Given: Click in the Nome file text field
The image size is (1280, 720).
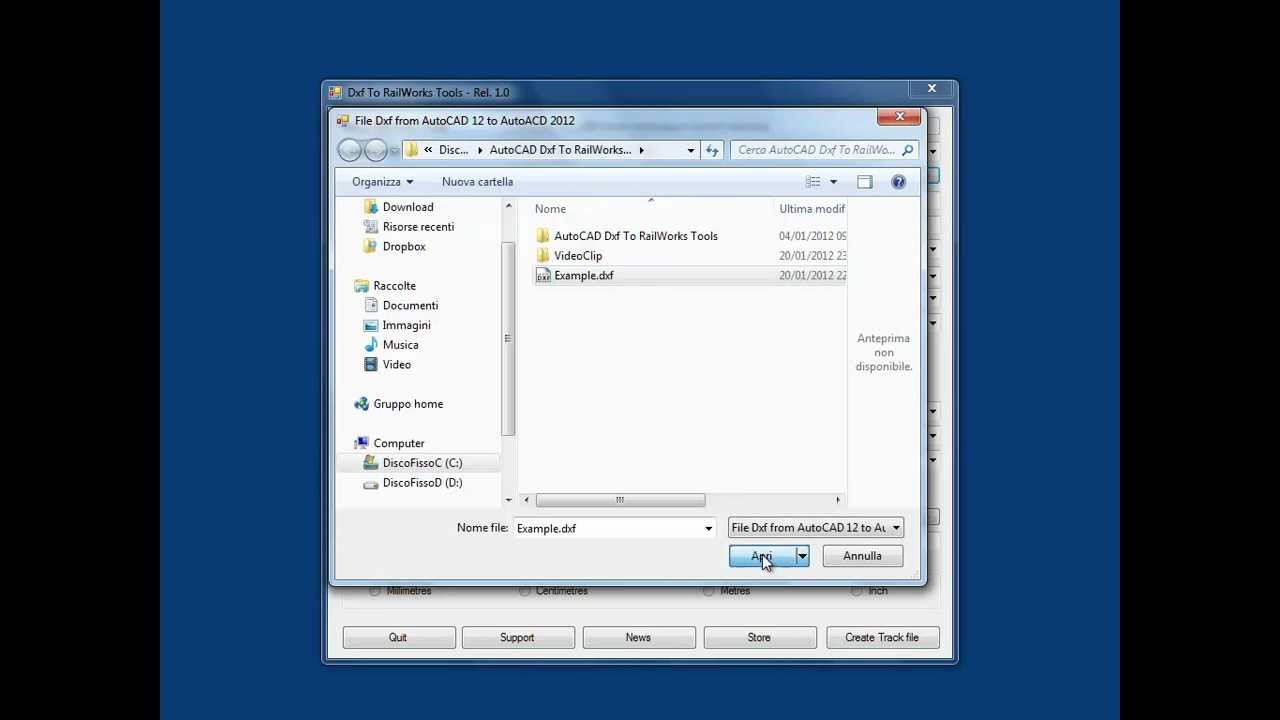Looking at the screenshot, I should click(x=607, y=528).
